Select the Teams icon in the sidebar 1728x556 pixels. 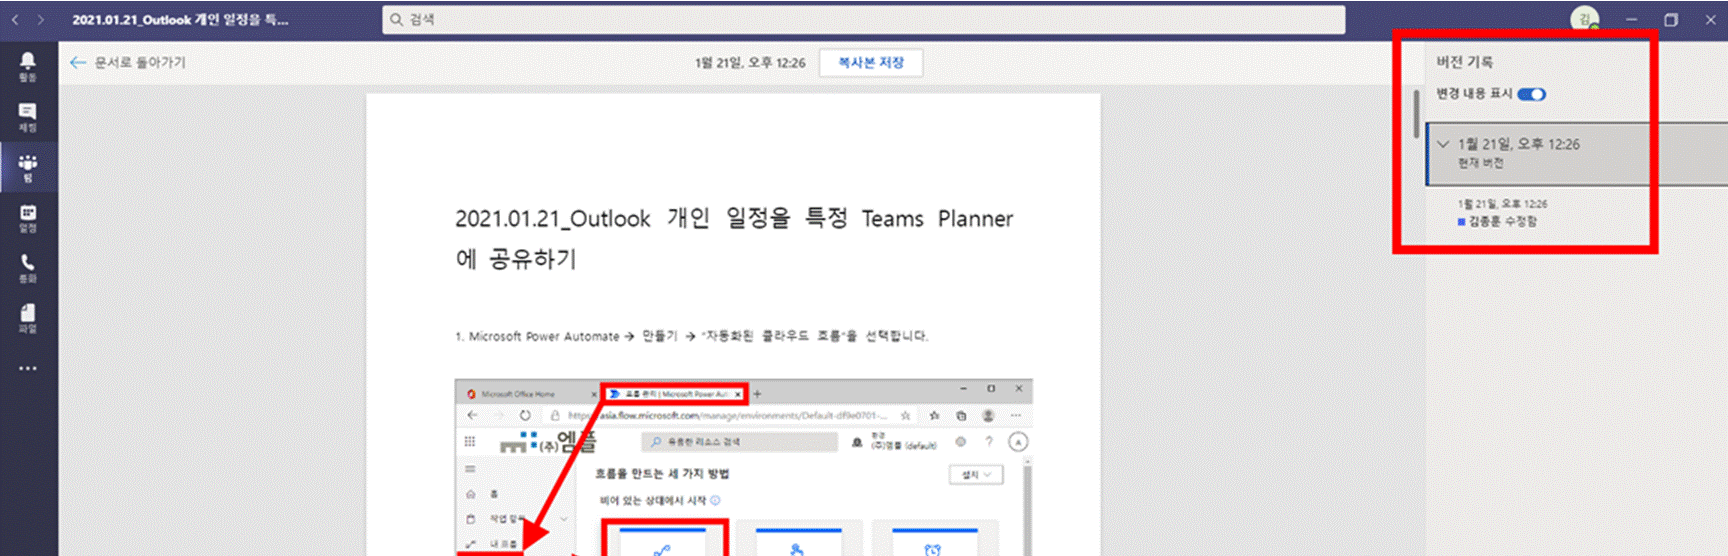coord(28,167)
